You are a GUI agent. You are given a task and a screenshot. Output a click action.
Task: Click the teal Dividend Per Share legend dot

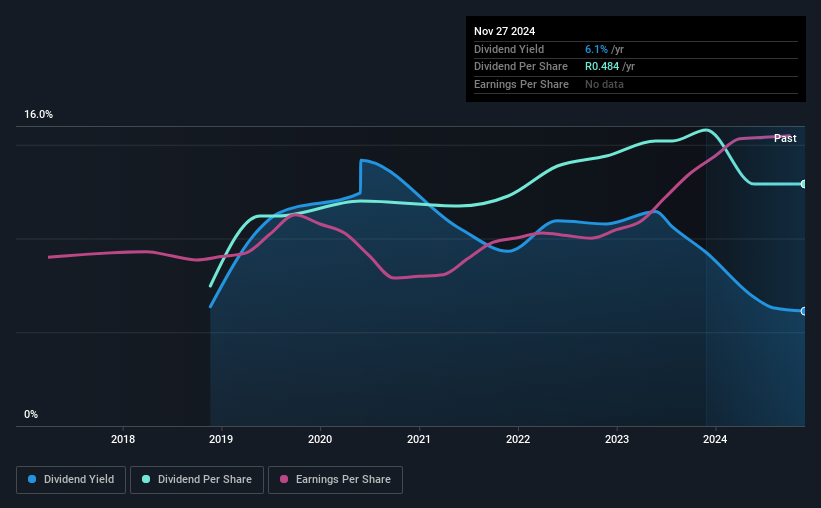(146, 479)
